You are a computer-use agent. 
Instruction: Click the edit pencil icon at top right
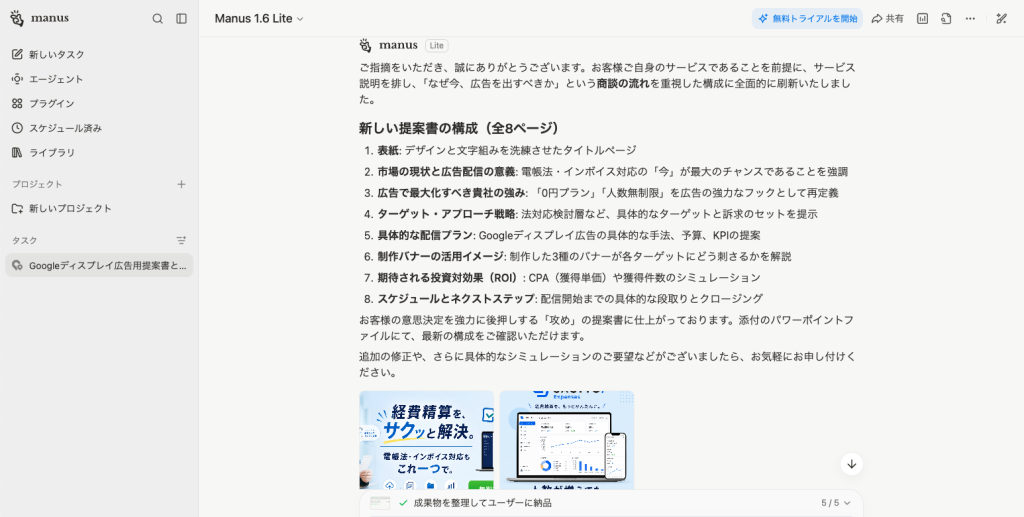pos(1001,19)
